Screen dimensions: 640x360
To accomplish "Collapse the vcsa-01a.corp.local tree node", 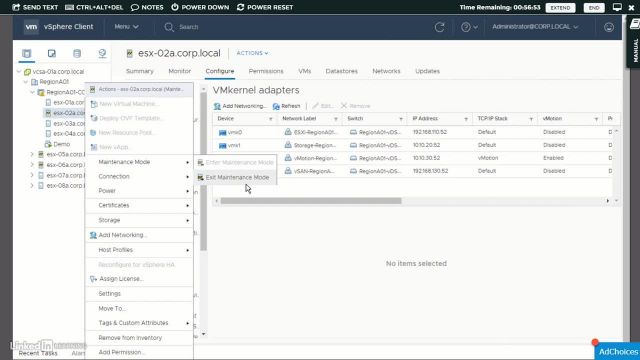I will (x=19, y=71).
